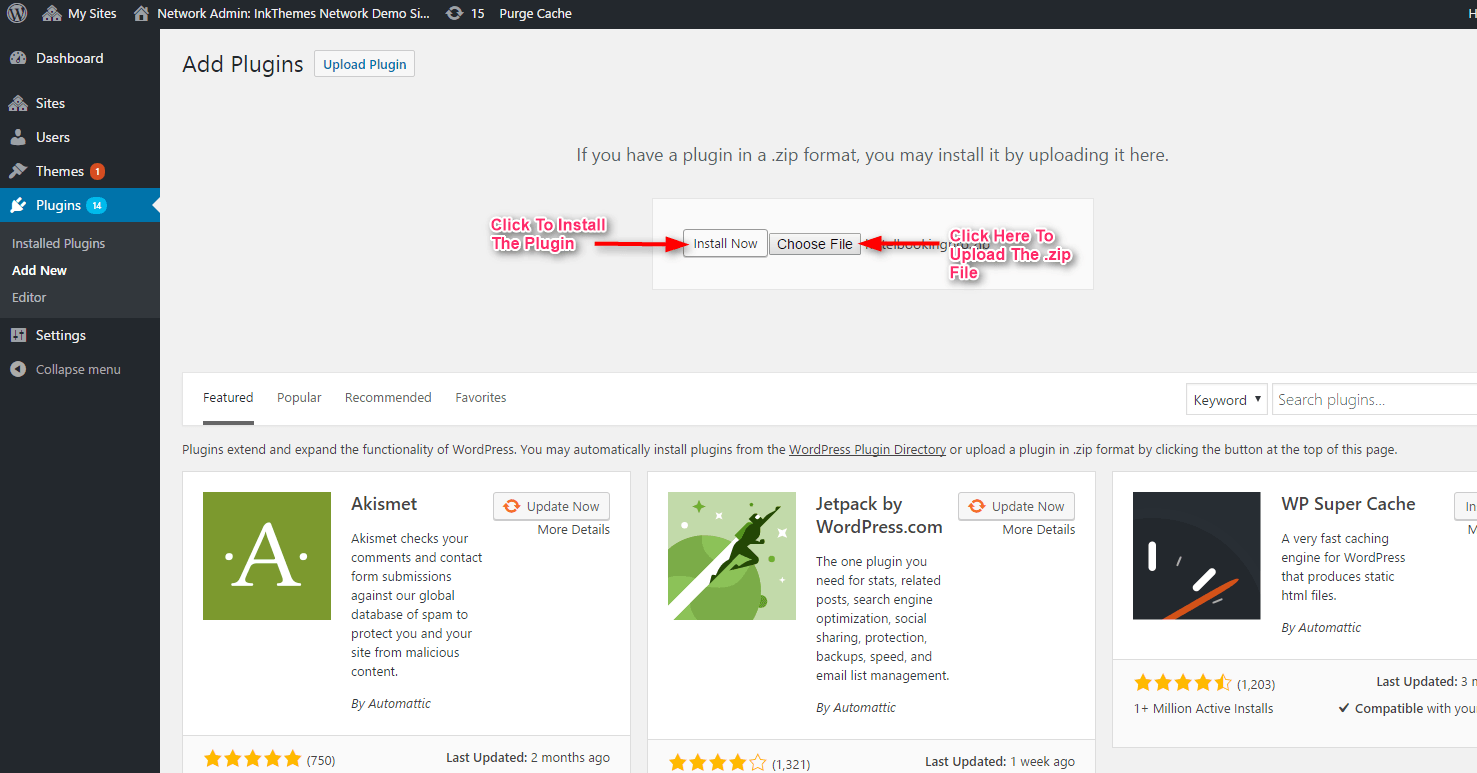This screenshot has height=773, width=1477.
Task: Collapse the sidebar menu
Action: tap(78, 369)
